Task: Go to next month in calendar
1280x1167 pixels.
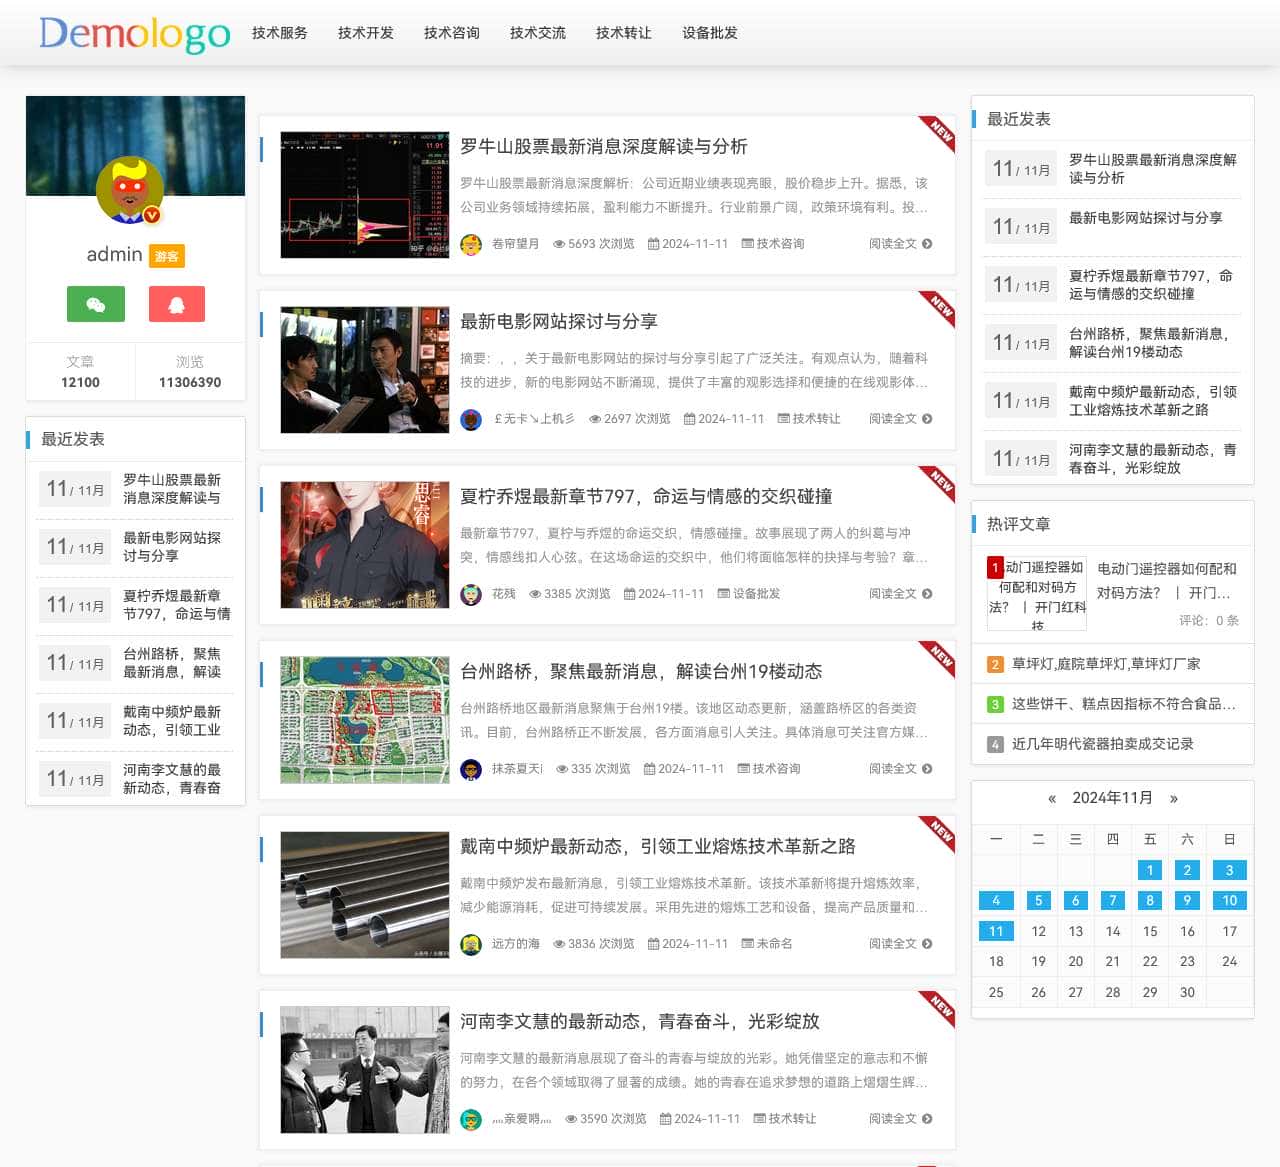Action: [x=1173, y=798]
